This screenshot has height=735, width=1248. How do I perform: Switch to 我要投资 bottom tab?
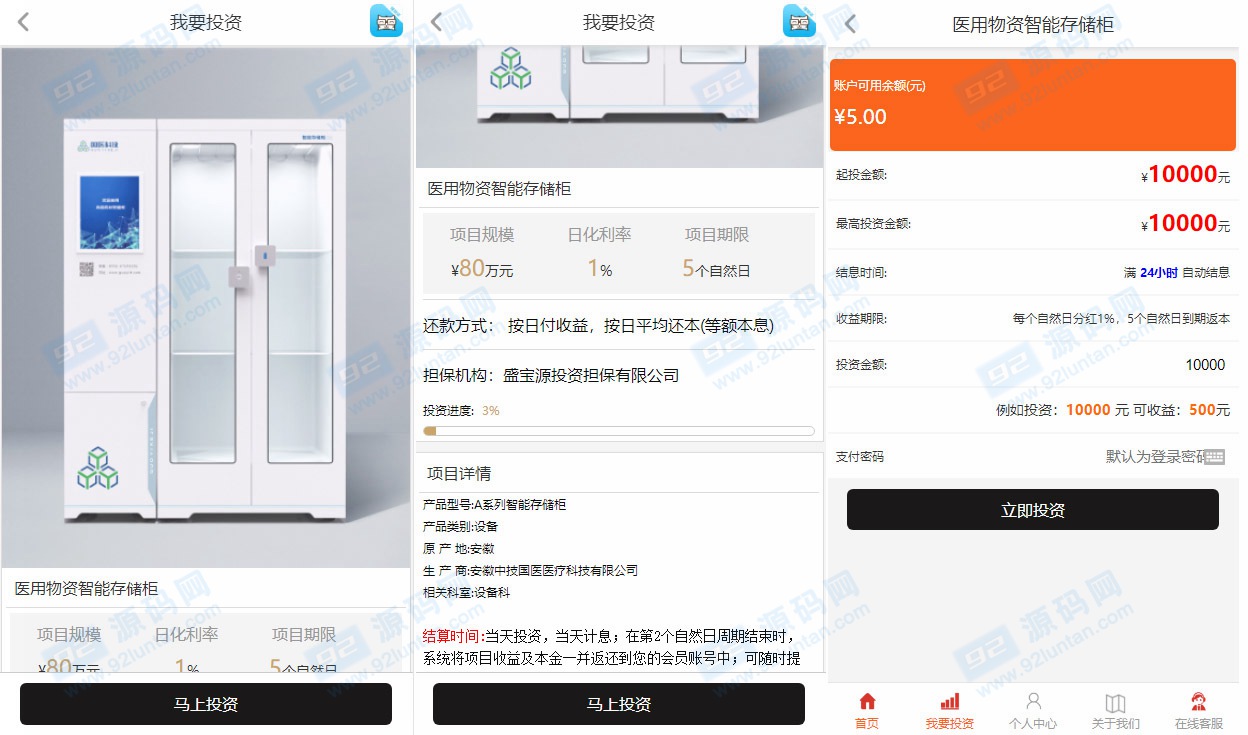click(950, 711)
